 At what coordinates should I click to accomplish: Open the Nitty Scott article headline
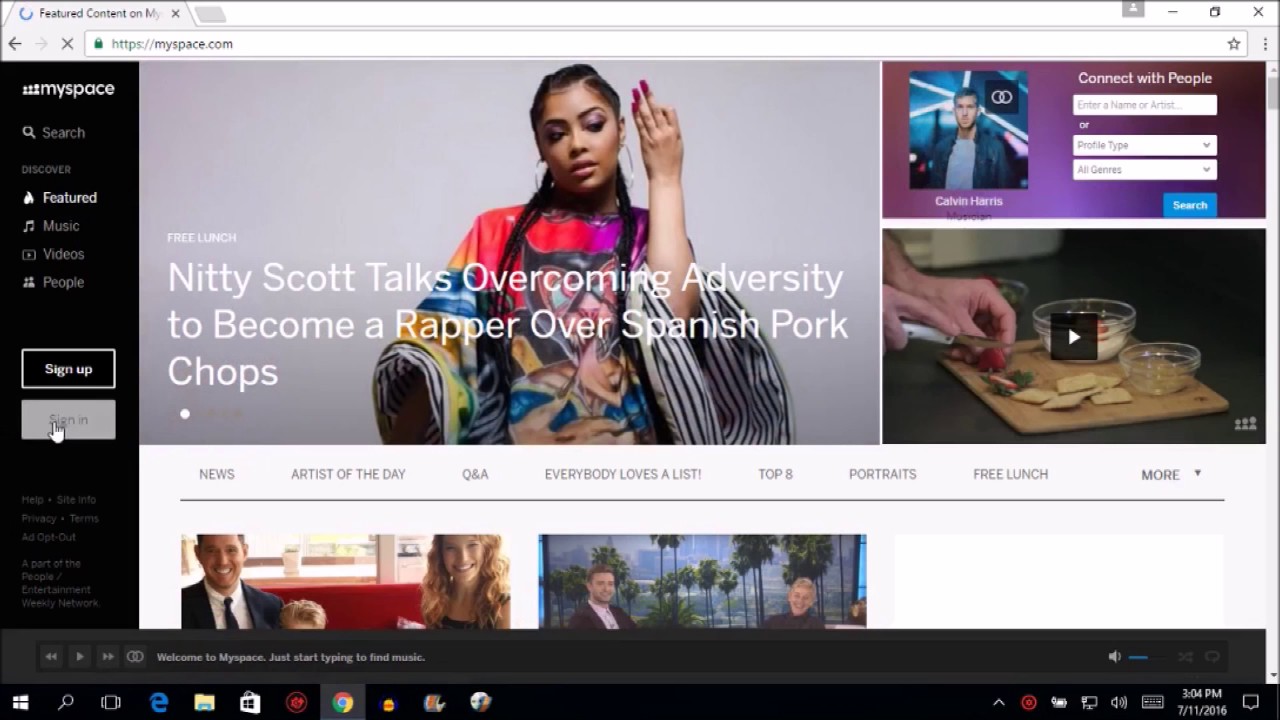(x=508, y=325)
